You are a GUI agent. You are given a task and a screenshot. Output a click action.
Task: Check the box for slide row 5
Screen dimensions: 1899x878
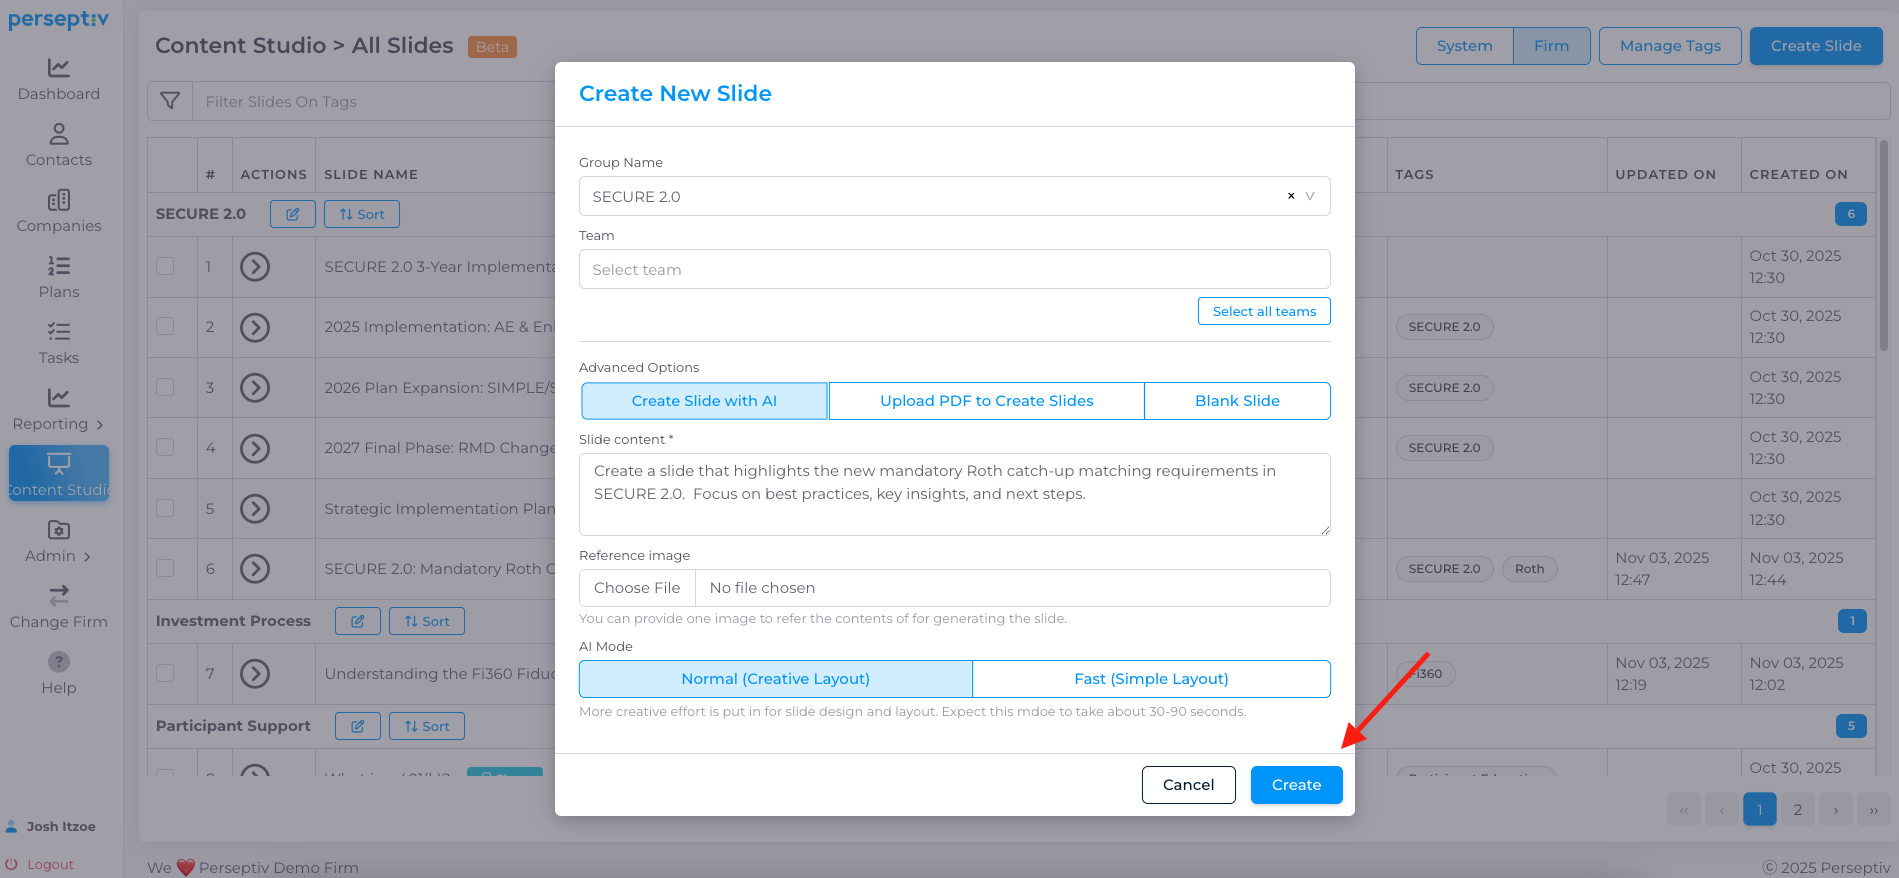click(x=165, y=508)
